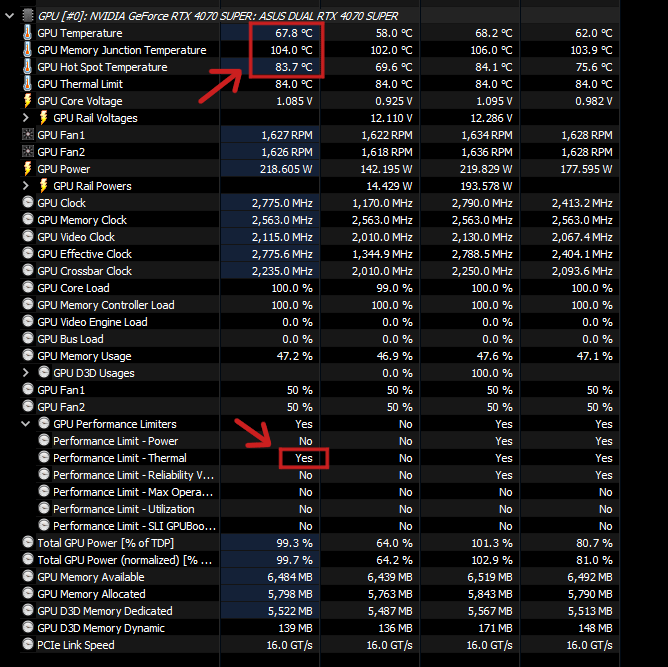The height and width of the screenshot is (667, 668).
Task: Click gauge icon beside GPU Memory Controller Load
Action: (x=28, y=304)
